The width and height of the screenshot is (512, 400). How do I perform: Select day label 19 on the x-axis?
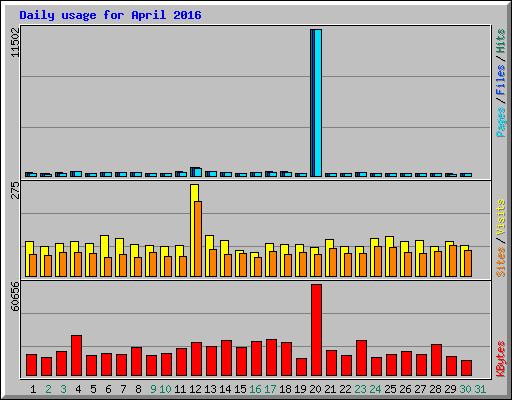pos(300,389)
